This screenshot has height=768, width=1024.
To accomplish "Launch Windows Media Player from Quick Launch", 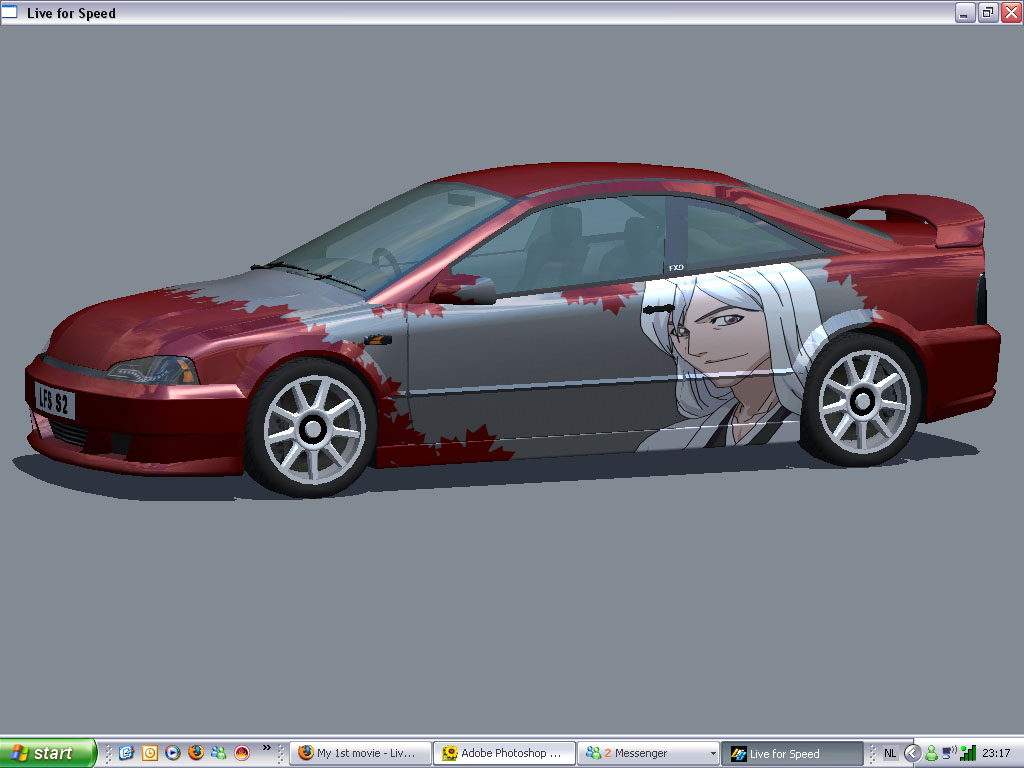I will (172, 753).
